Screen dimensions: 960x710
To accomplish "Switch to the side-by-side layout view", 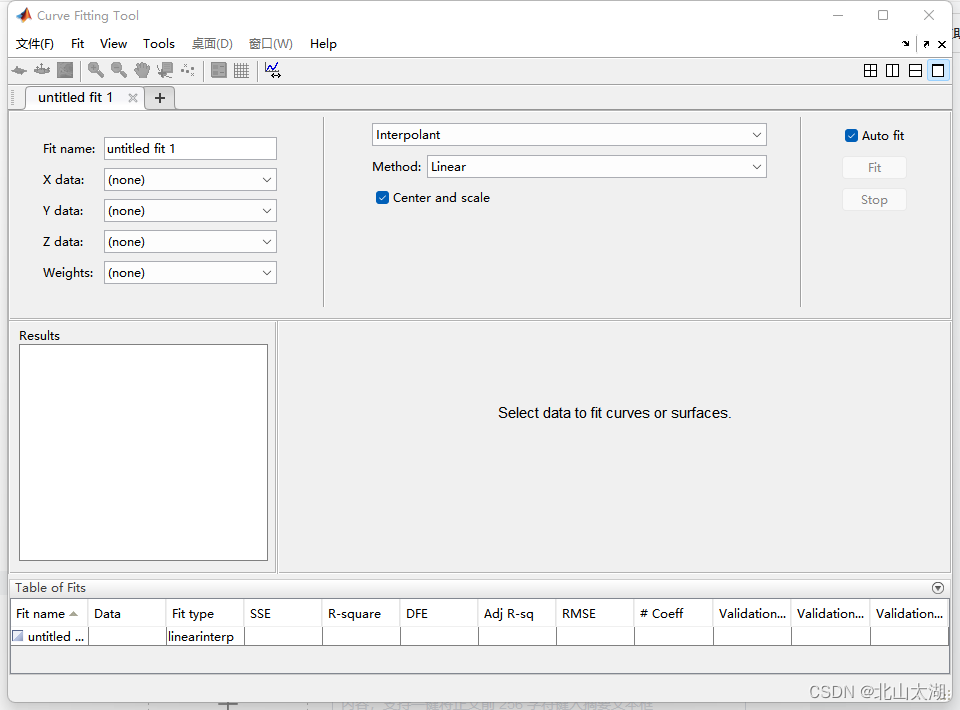I will tap(892, 70).
